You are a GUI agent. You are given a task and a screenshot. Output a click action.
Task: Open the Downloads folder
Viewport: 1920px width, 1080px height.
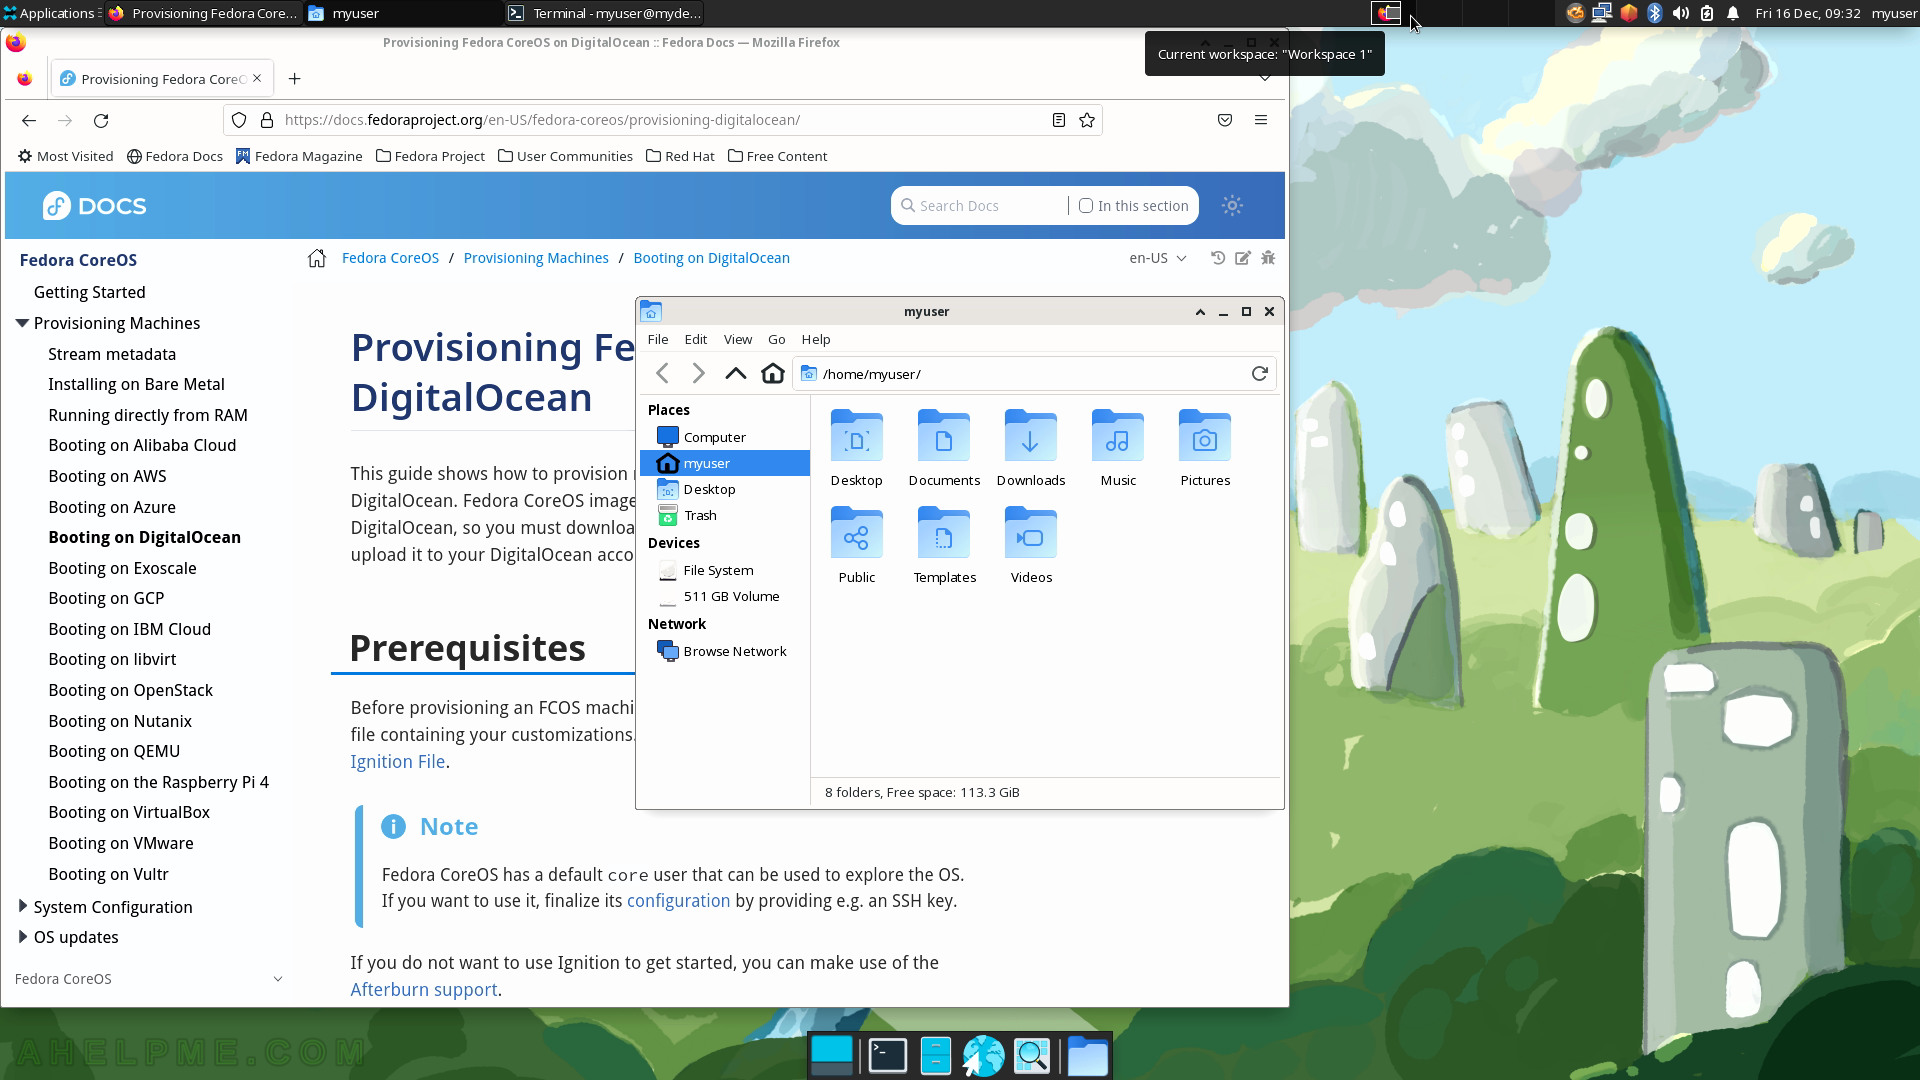coord(1031,449)
